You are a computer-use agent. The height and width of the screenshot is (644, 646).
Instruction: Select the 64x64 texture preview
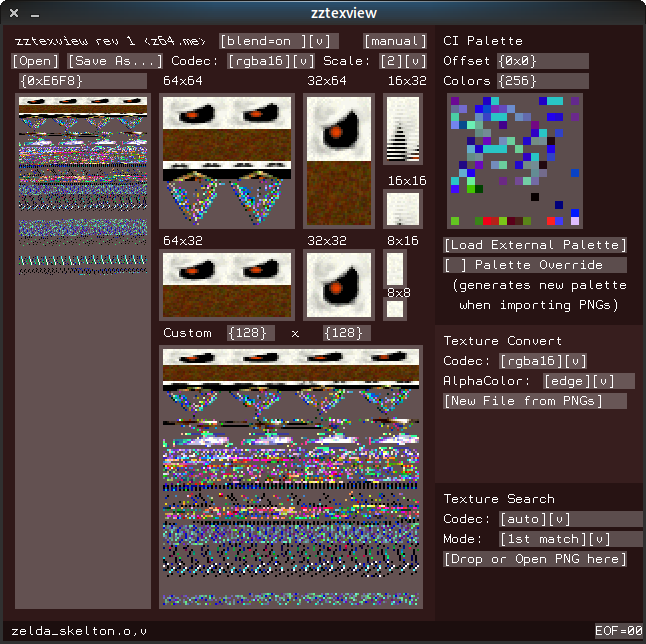coord(227,161)
